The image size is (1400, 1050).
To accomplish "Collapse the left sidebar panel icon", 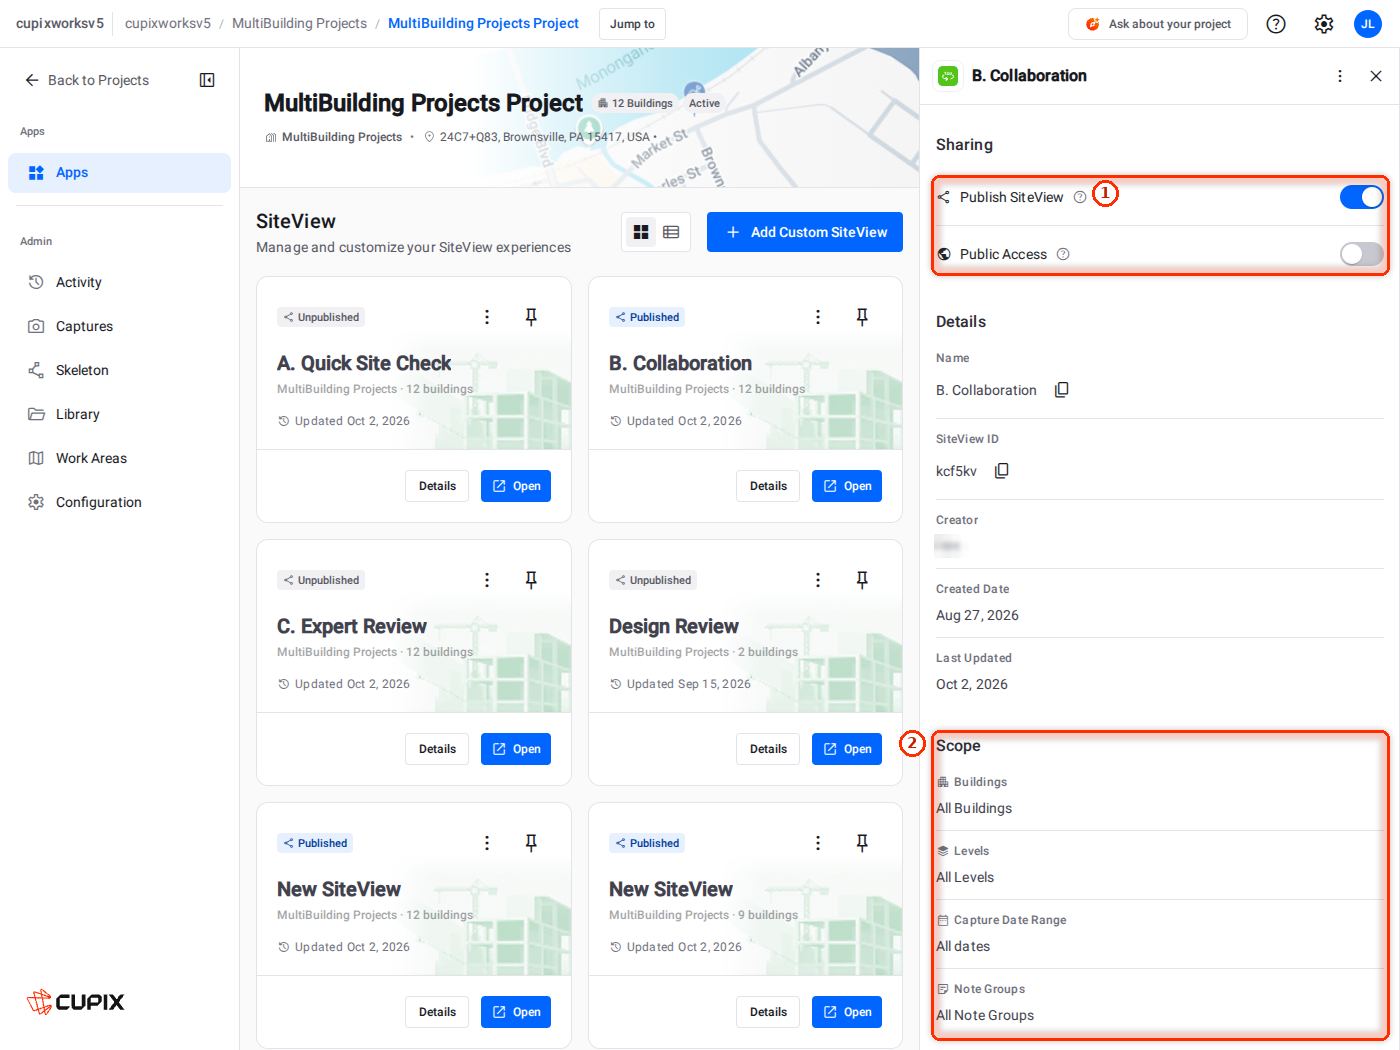I will coord(207,80).
